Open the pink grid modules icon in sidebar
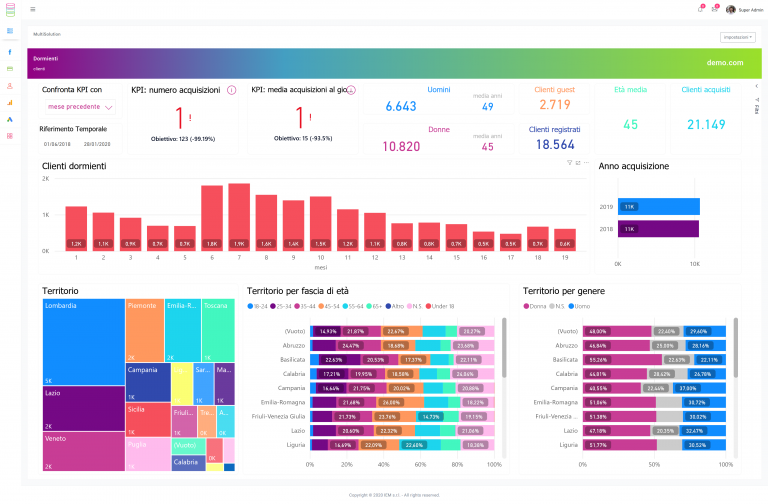Screen dimensions: 768x504 pyautogui.click(x=10, y=136)
